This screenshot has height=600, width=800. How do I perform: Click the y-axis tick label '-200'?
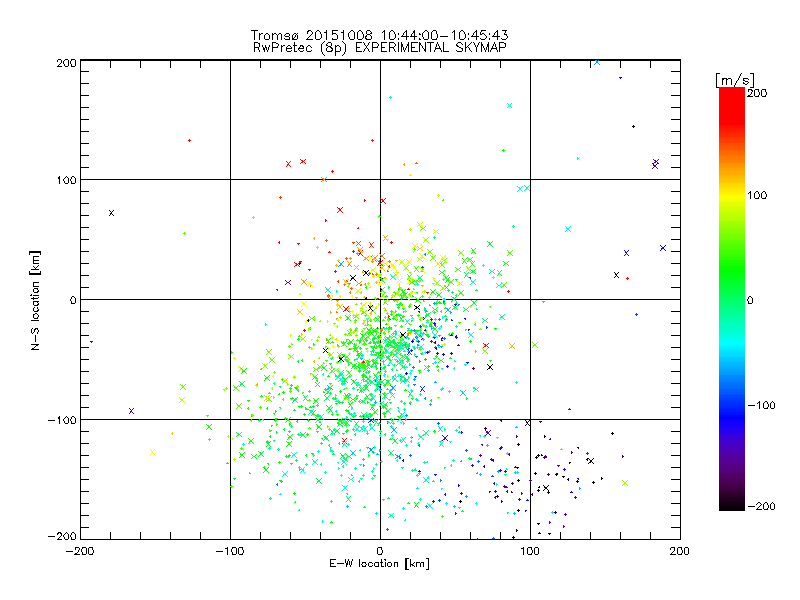pyautogui.click(x=62, y=536)
